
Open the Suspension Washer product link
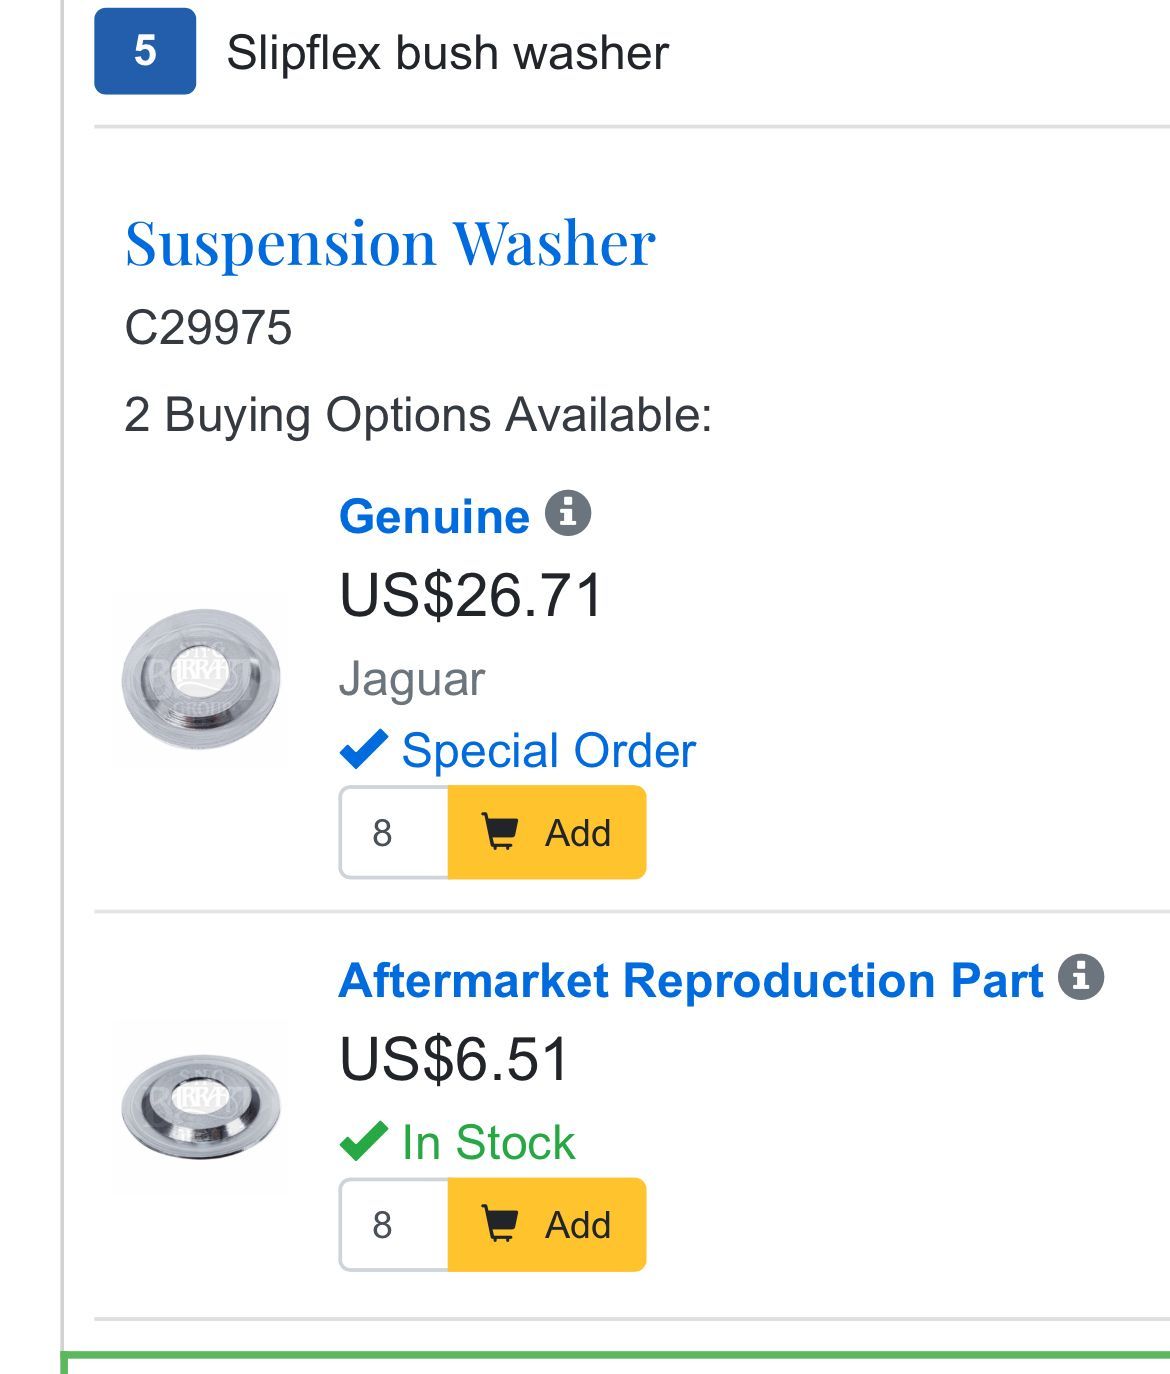[x=390, y=243]
